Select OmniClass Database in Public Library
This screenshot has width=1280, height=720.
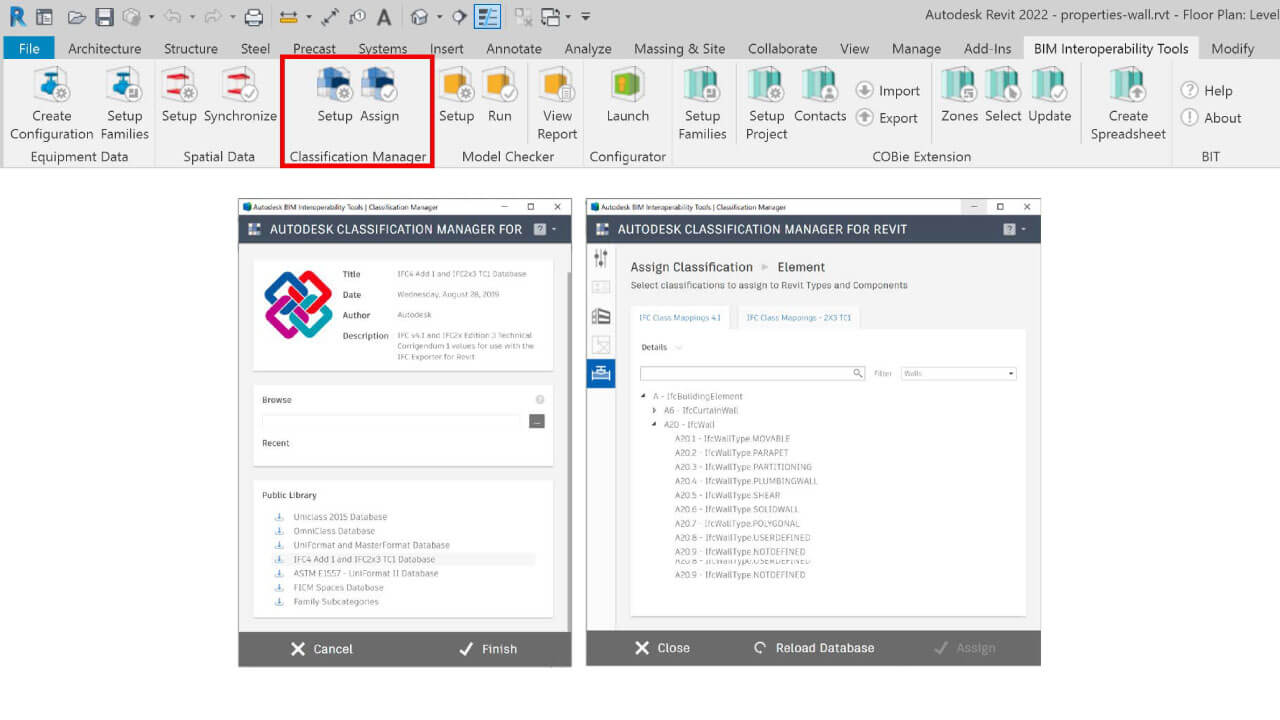[x=334, y=531]
